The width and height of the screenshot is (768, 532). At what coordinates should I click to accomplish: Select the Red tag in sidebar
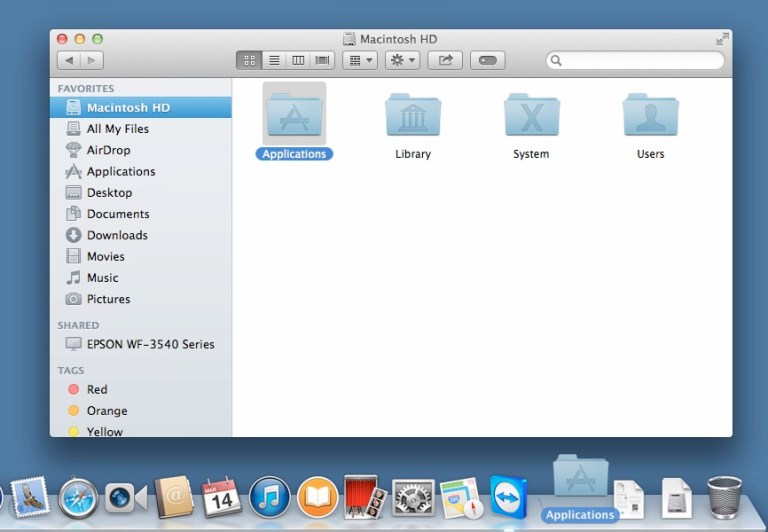click(x=96, y=390)
